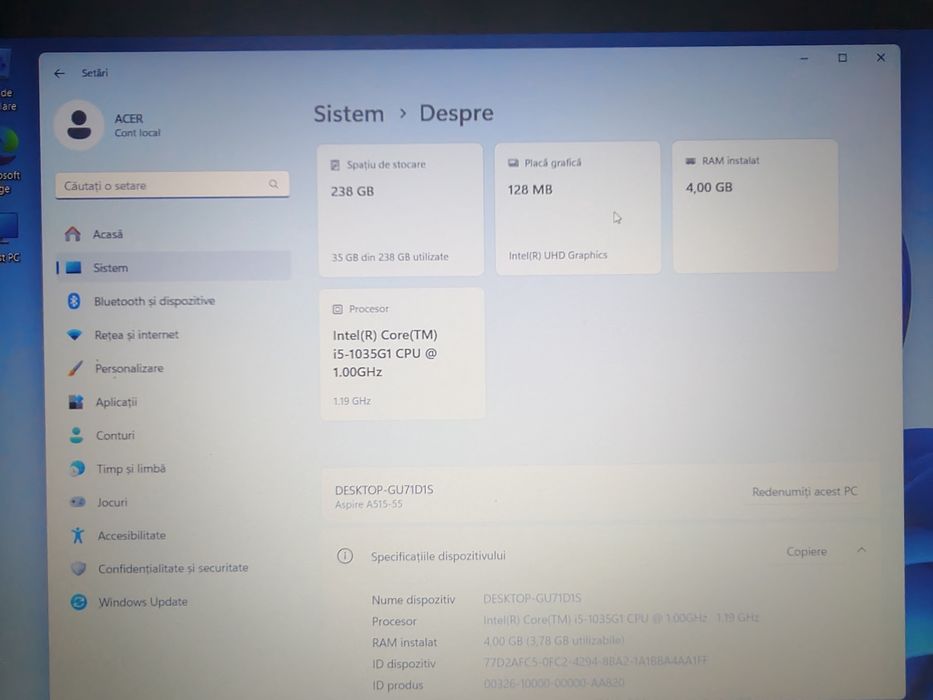
Task: Open the Intel(R) UHD Graphics card
Action: tap(578, 208)
